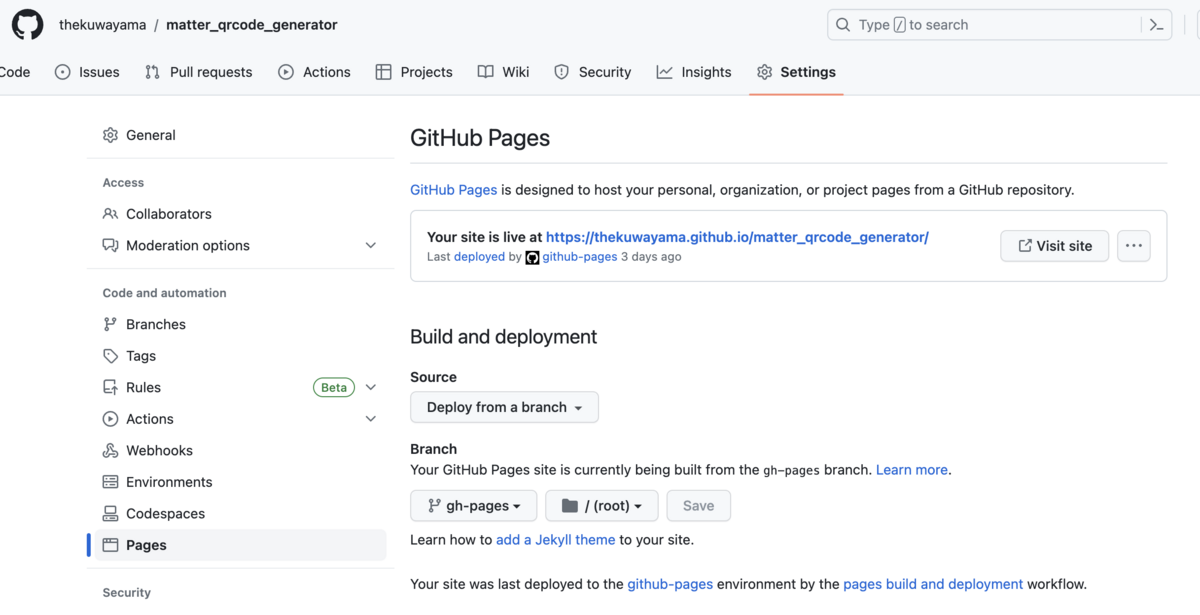
Task: Click the Security shield icon
Action: coord(561,72)
